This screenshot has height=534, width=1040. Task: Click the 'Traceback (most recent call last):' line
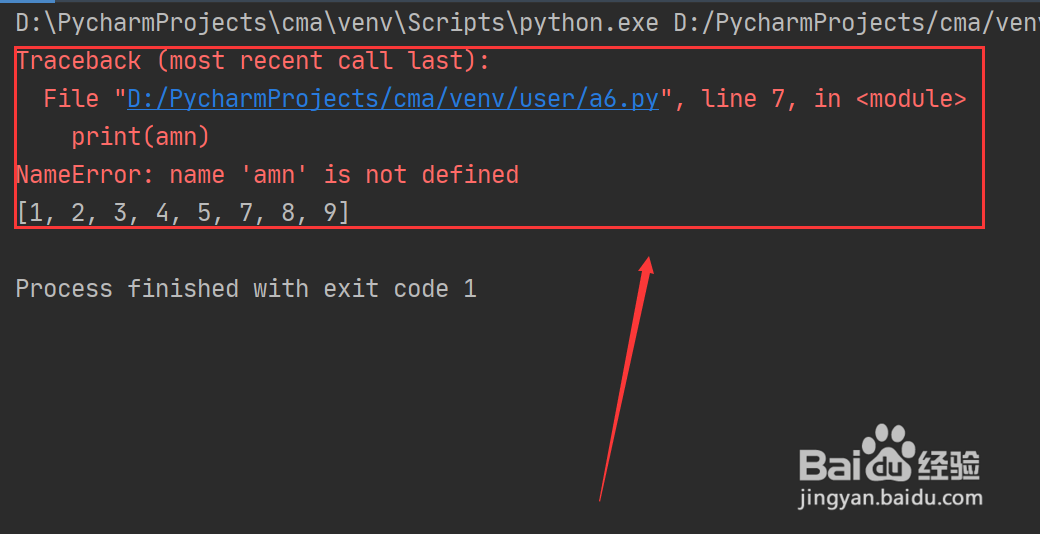(x=253, y=61)
